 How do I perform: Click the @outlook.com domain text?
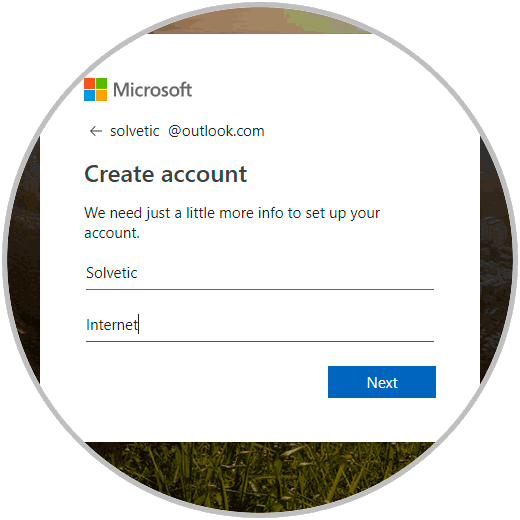click(x=216, y=131)
